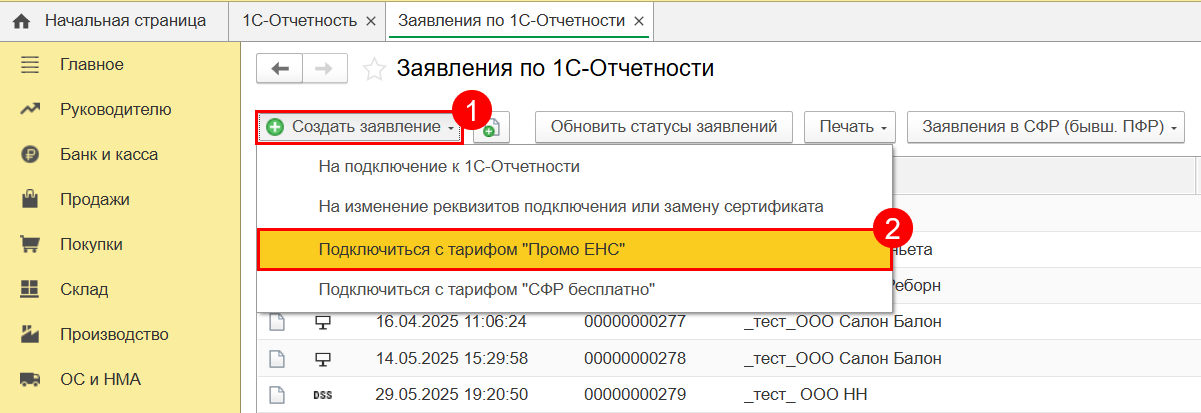Click the Банк и касса ruble icon
The image size is (1201, 413).
(30, 155)
